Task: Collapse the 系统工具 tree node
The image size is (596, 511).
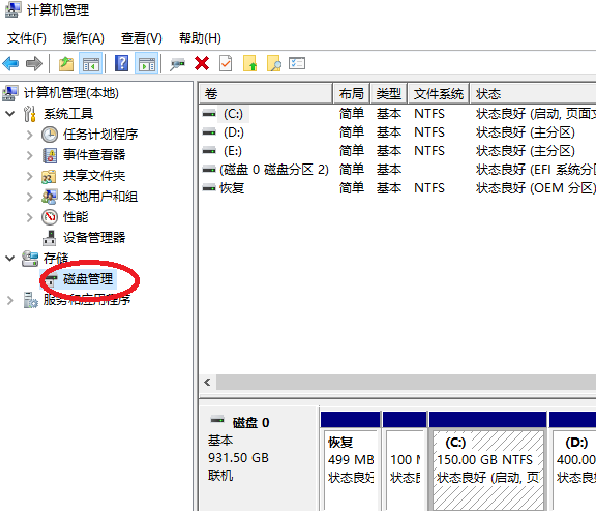Action: tap(10, 113)
